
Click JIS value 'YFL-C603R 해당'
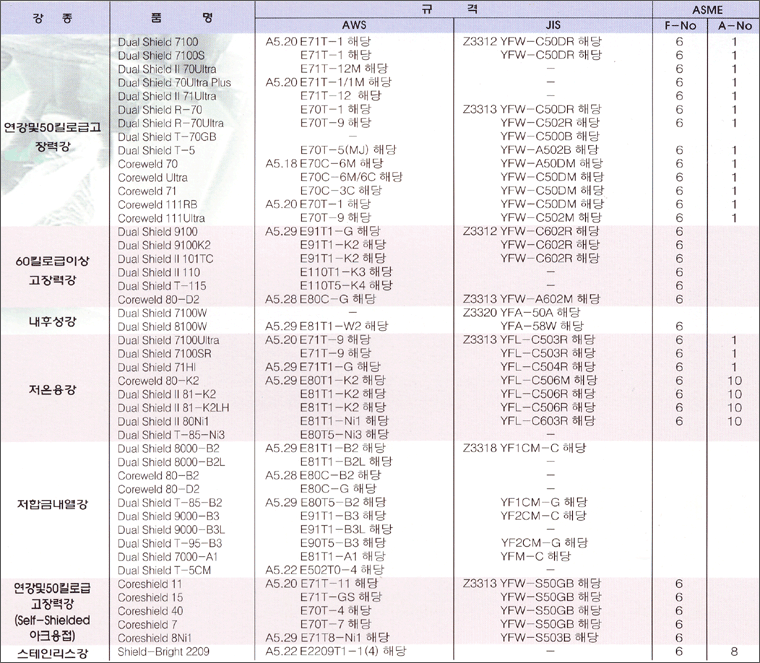(548, 421)
